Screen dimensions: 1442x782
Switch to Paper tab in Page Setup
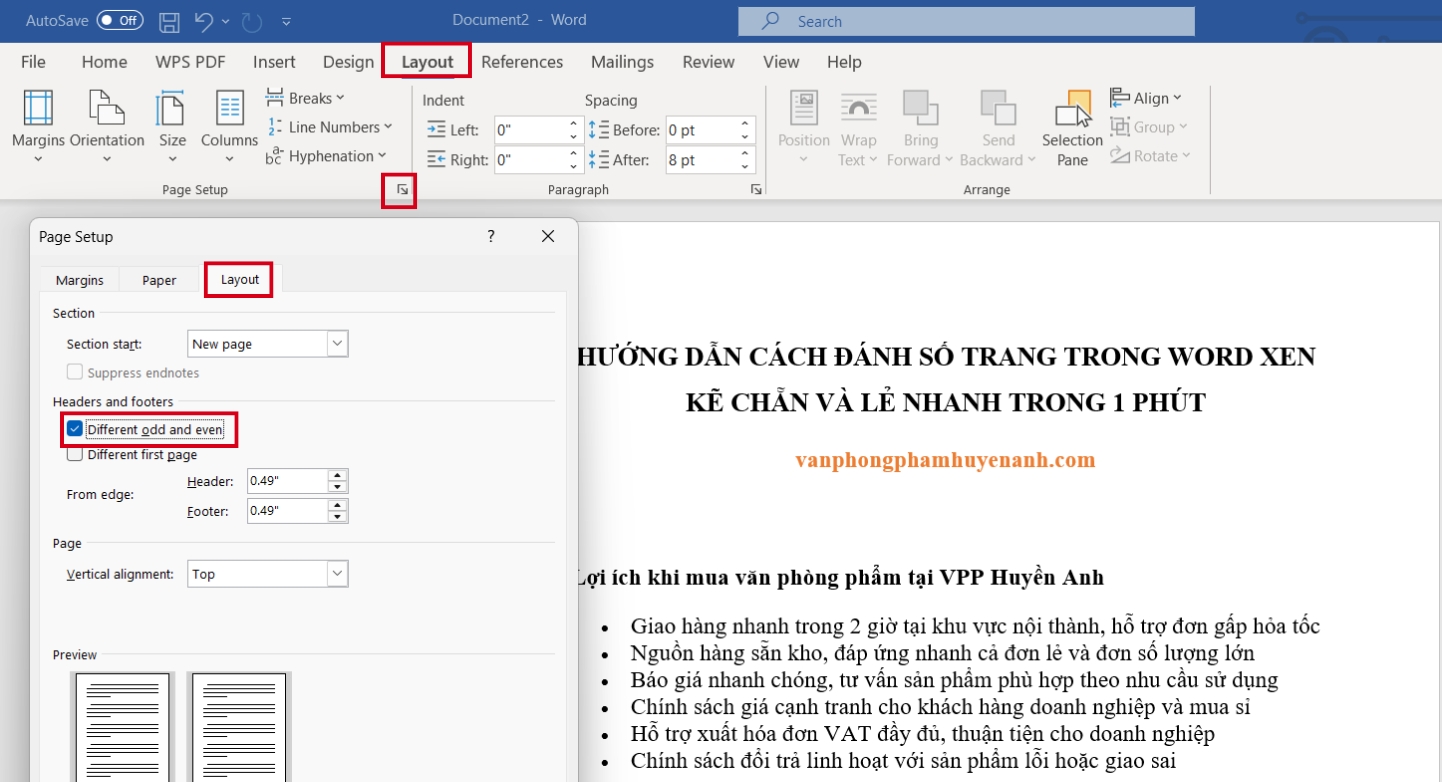pos(159,281)
